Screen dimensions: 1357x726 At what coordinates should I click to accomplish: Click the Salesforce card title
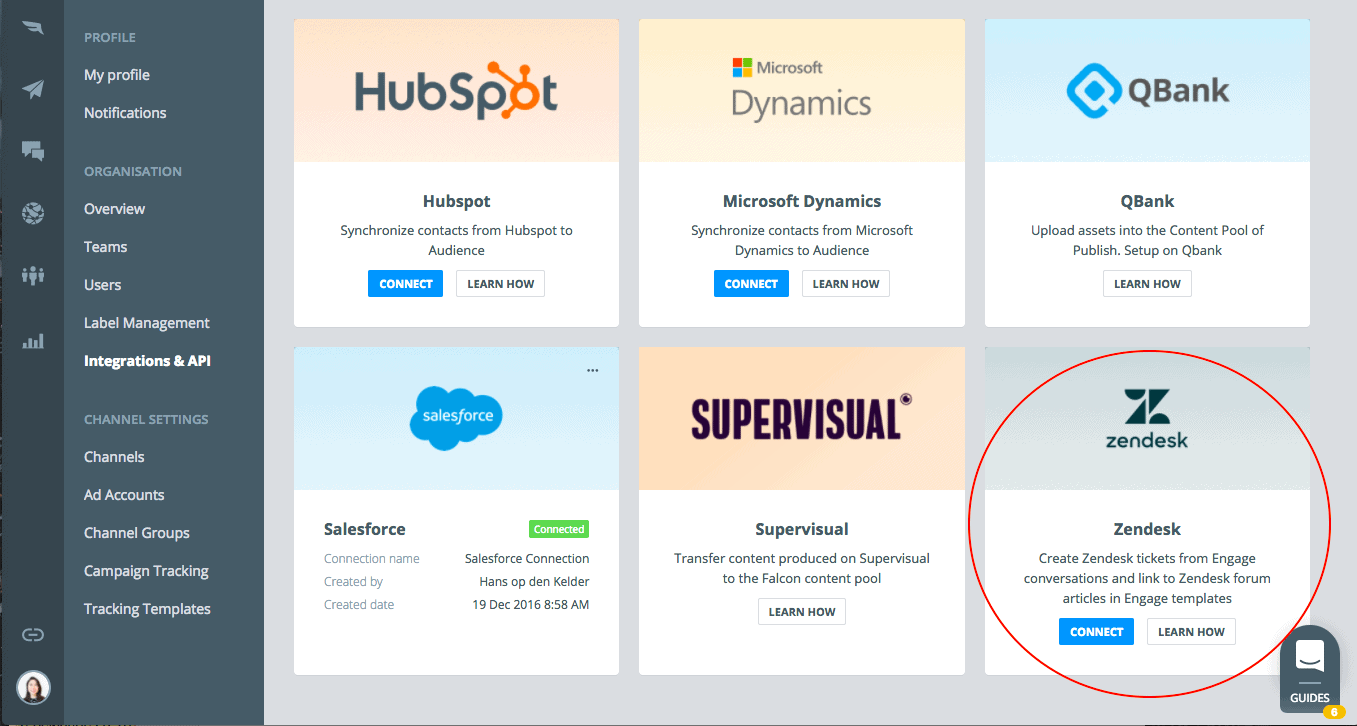click(365, 529)
